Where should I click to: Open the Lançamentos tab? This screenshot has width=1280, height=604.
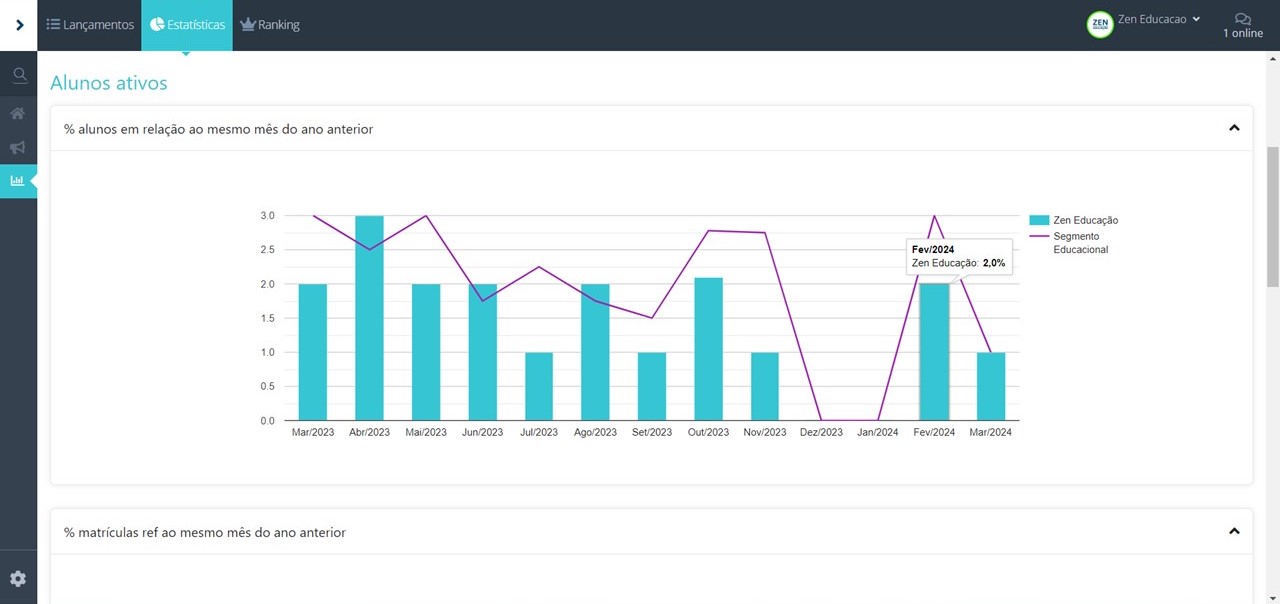pyautogui.click(x=90, y=25)
